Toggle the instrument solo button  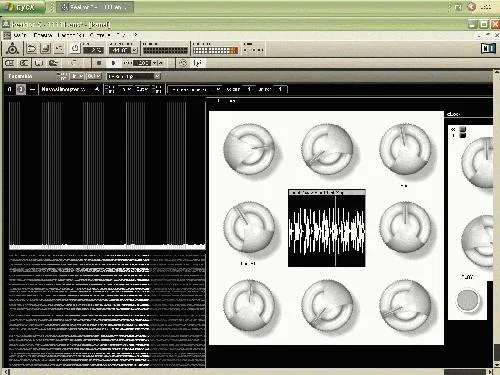click(21, 89)
